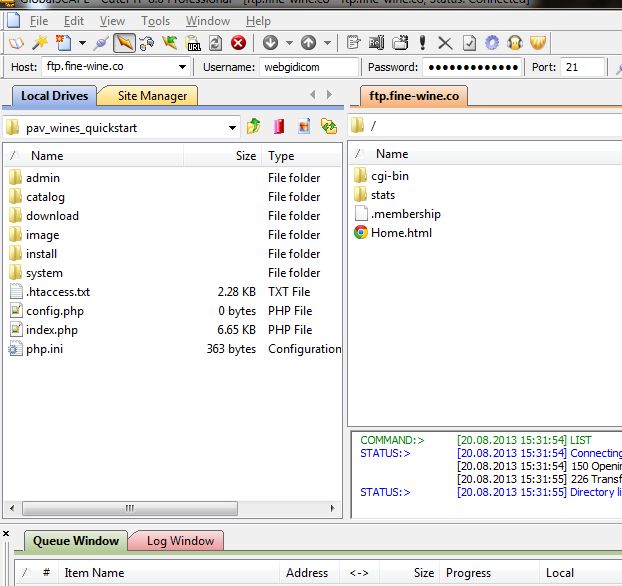The width and height of the screenshot is (622, 586).
Task: Open the Tools menu
Action: click(155, 20)
